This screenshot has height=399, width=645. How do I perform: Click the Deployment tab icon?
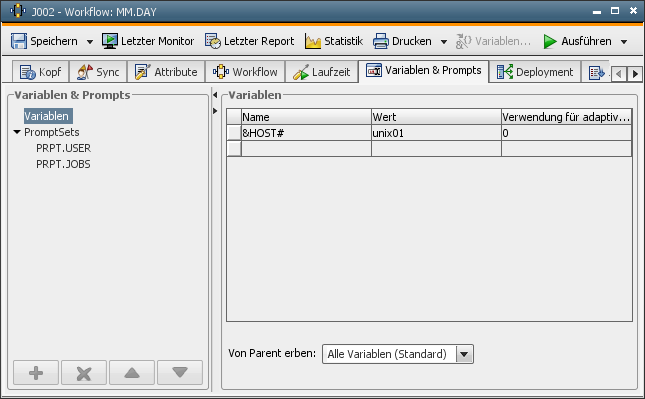point(505,72)
